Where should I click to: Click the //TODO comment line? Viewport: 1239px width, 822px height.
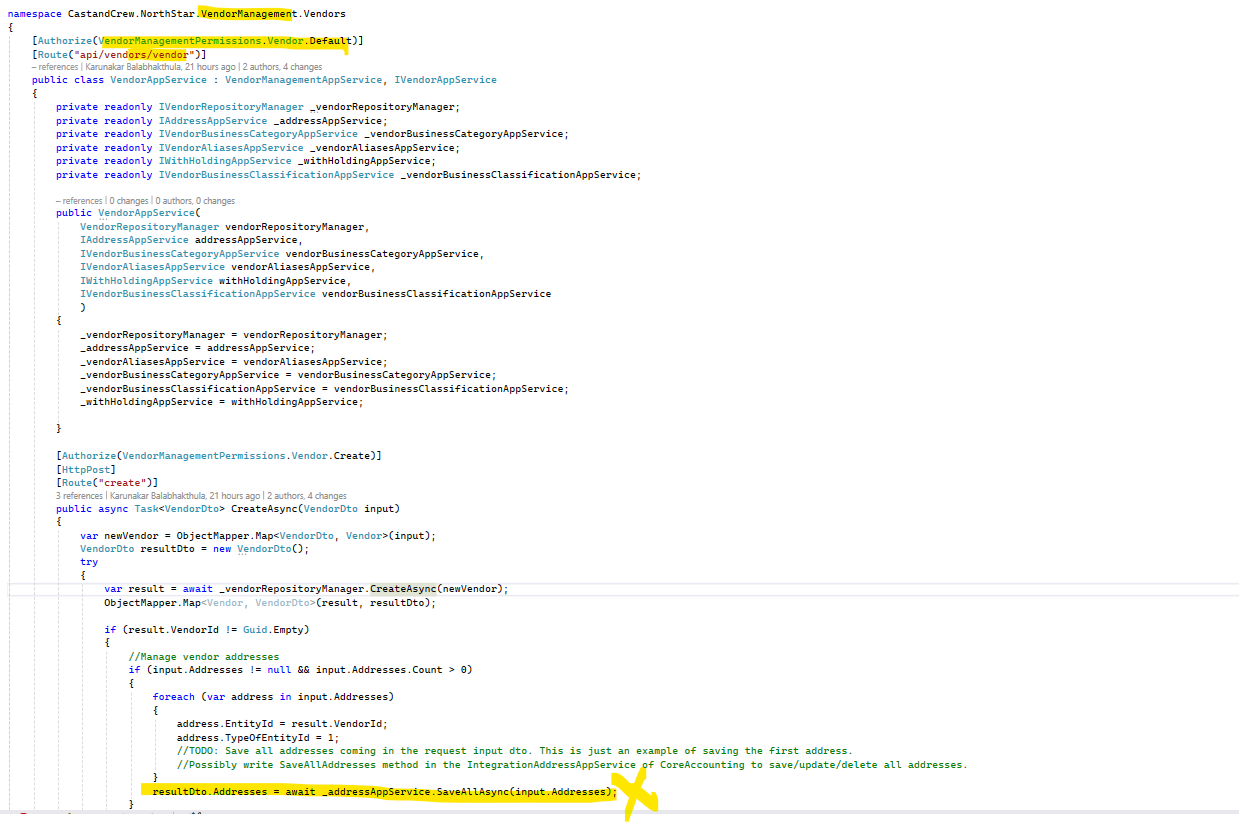(514, 751)
